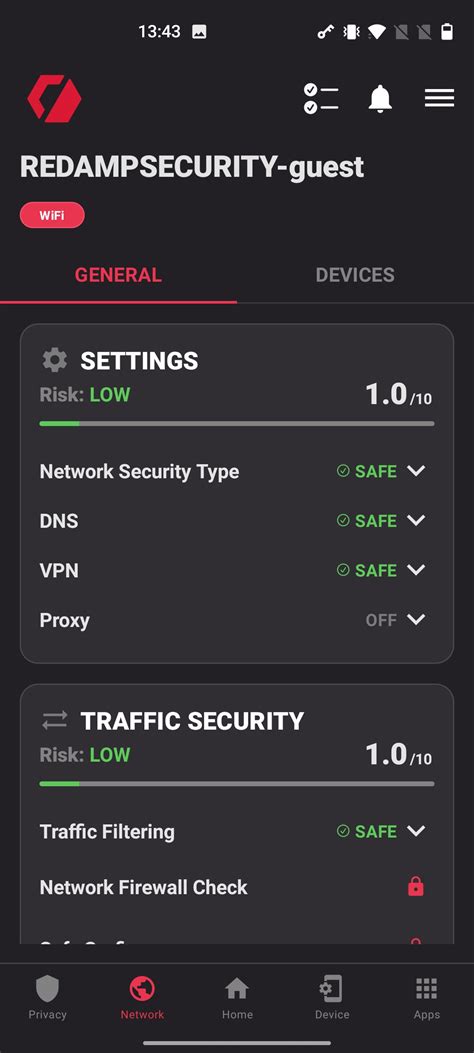Tap the red lock on Network Firewall Check
Viewport: 474px width, 1053px height.
[416, 887]
